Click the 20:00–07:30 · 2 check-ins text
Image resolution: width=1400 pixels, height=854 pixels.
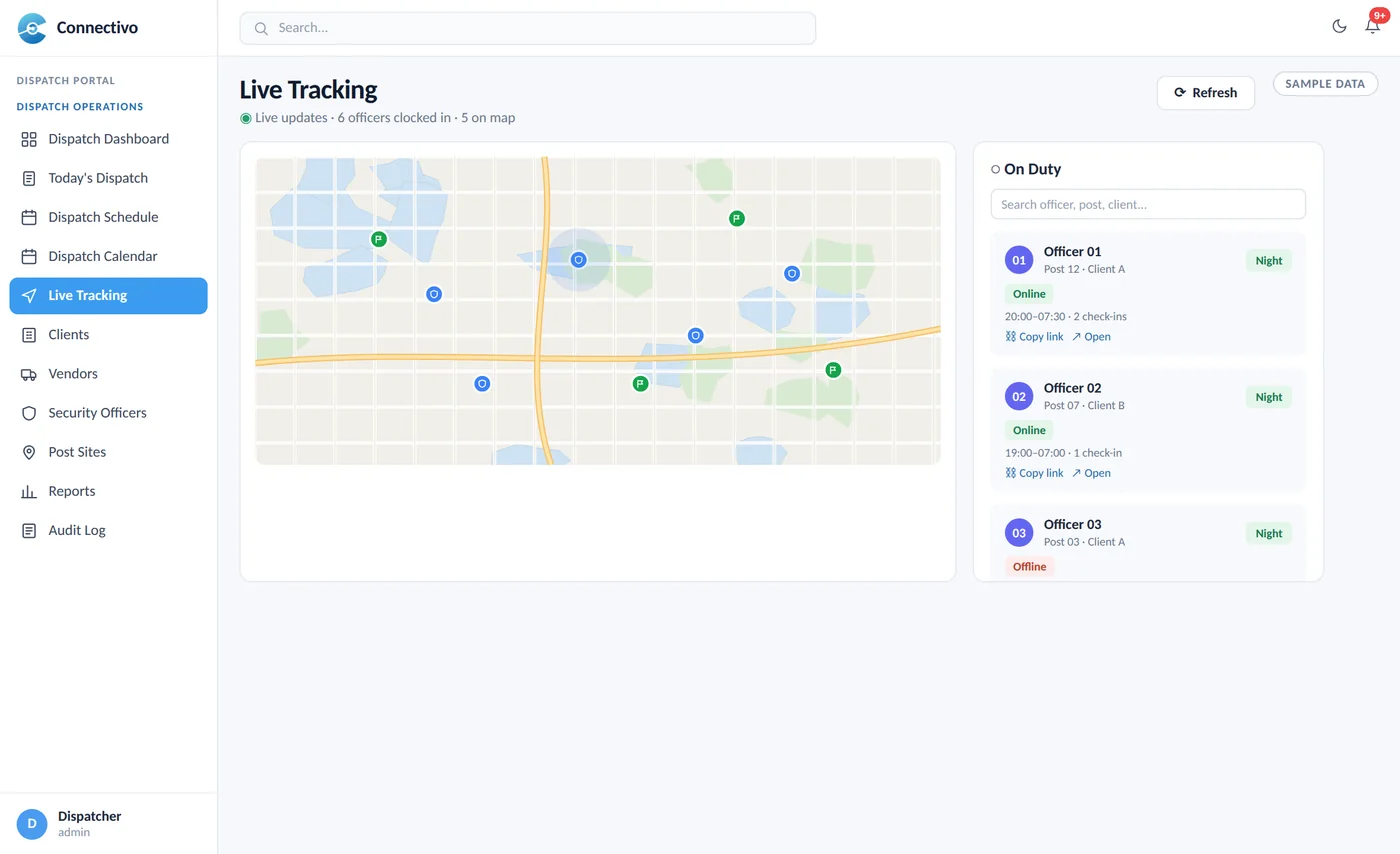pos(1066,316)
